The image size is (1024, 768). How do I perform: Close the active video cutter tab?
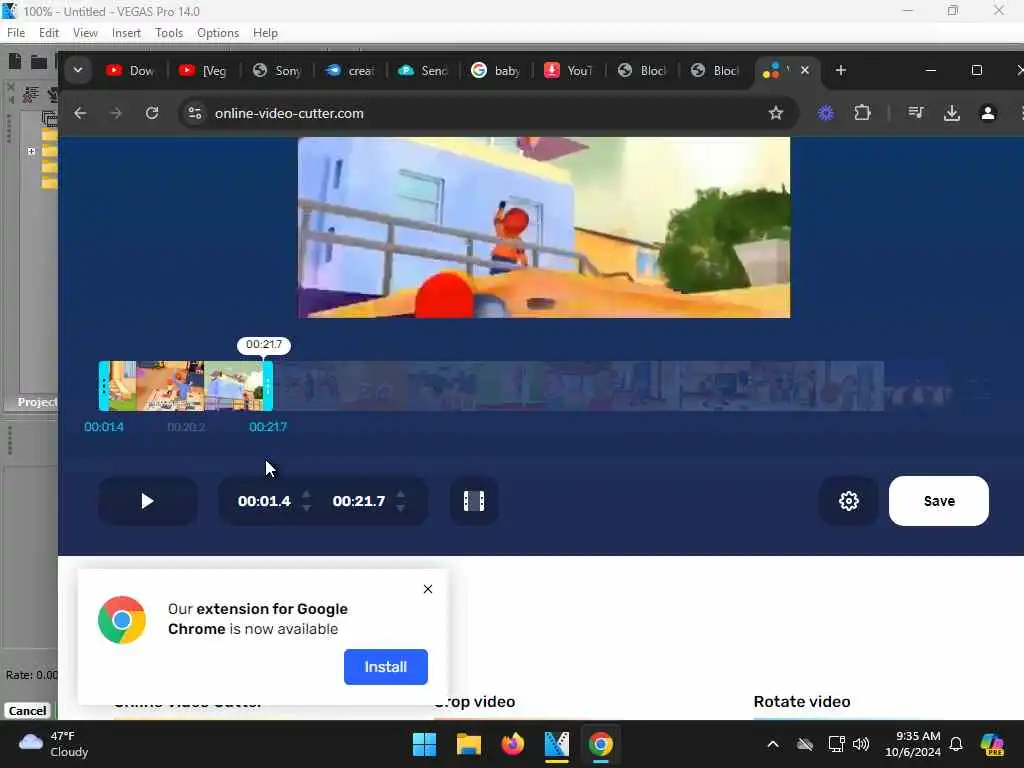pyautogui.click(x=805, y=70)
